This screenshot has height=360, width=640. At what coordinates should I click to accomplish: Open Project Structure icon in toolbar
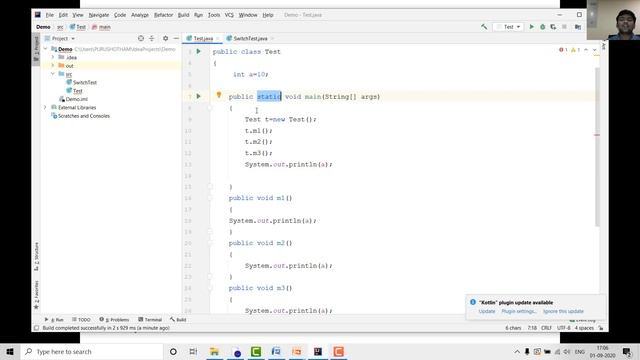[578, 27]
